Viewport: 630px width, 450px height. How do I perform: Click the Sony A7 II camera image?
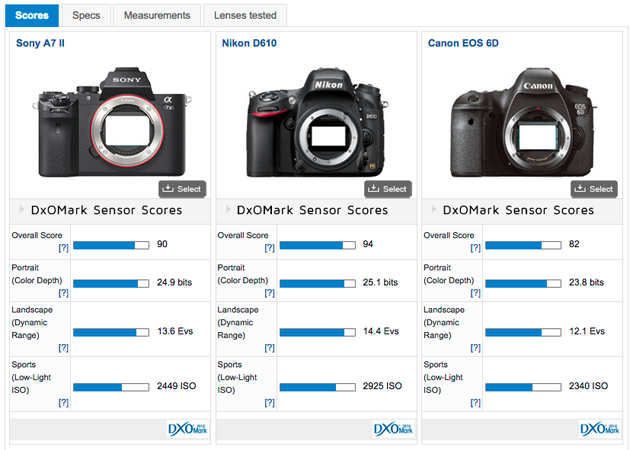(112, 122)
